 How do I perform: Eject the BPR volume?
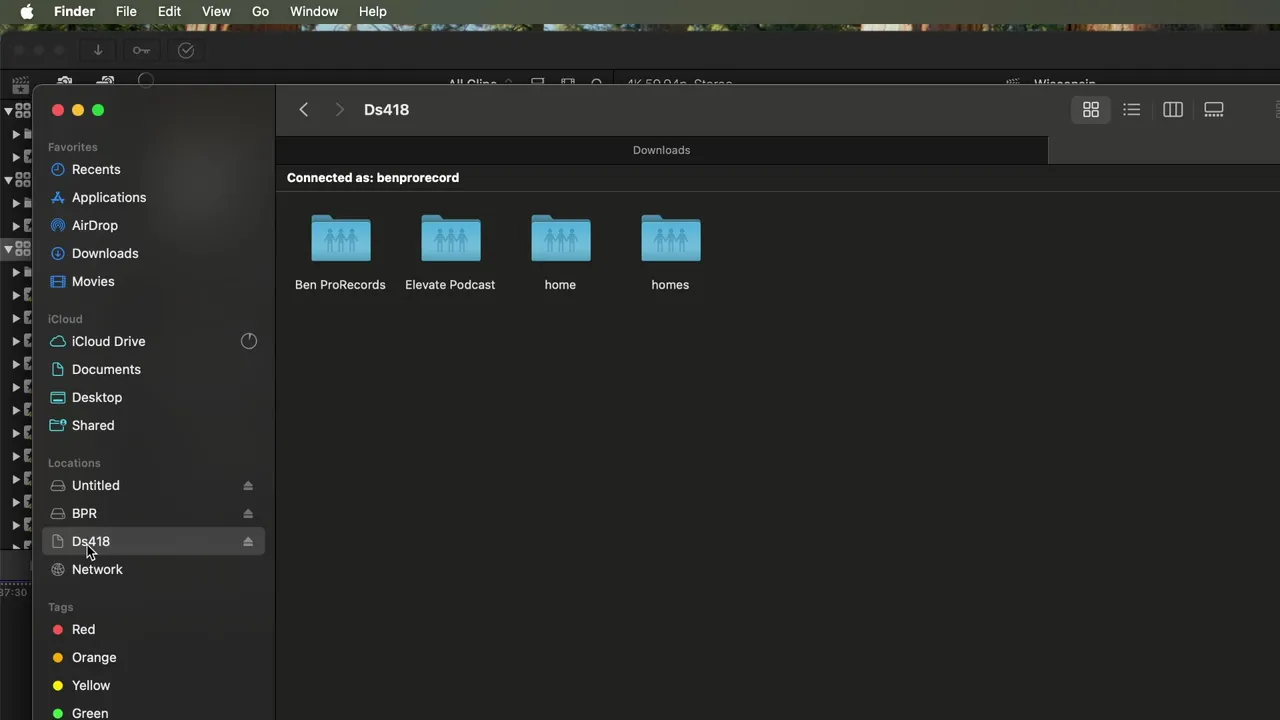tap(248, 513)
